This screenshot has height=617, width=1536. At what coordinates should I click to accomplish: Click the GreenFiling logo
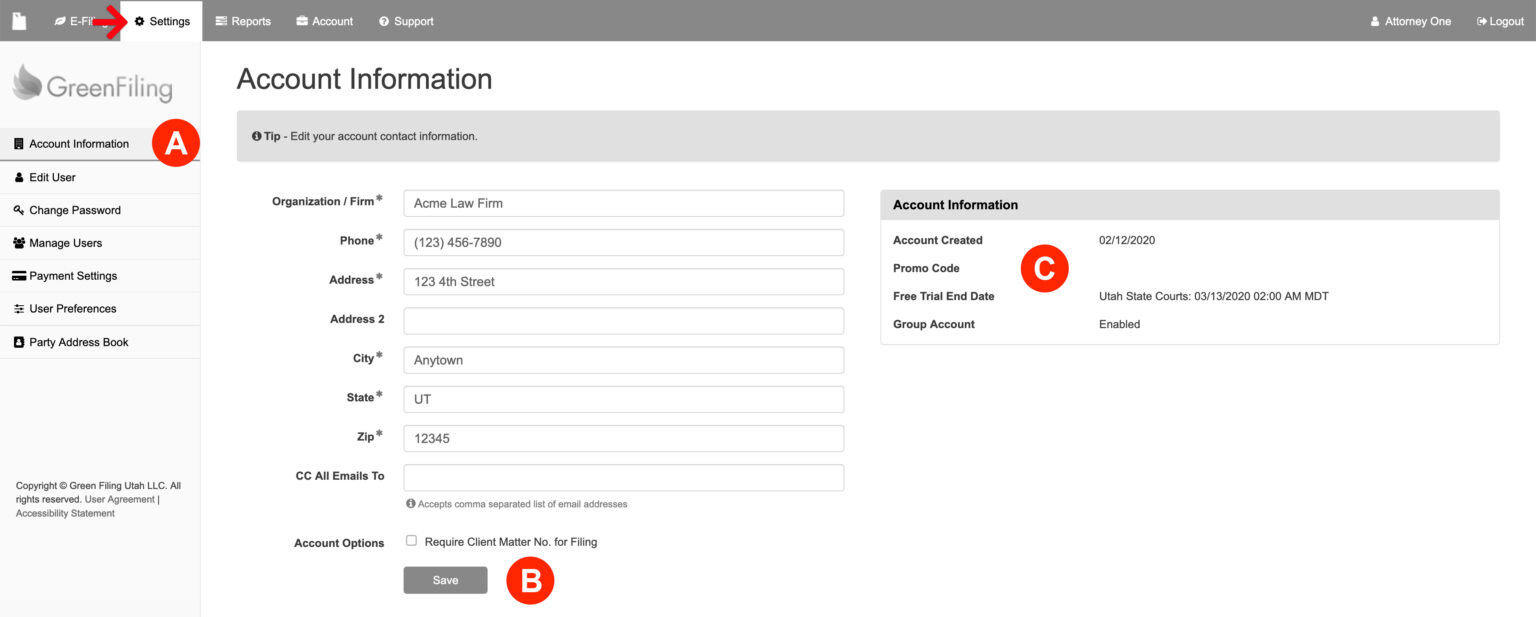click(90, 85)
